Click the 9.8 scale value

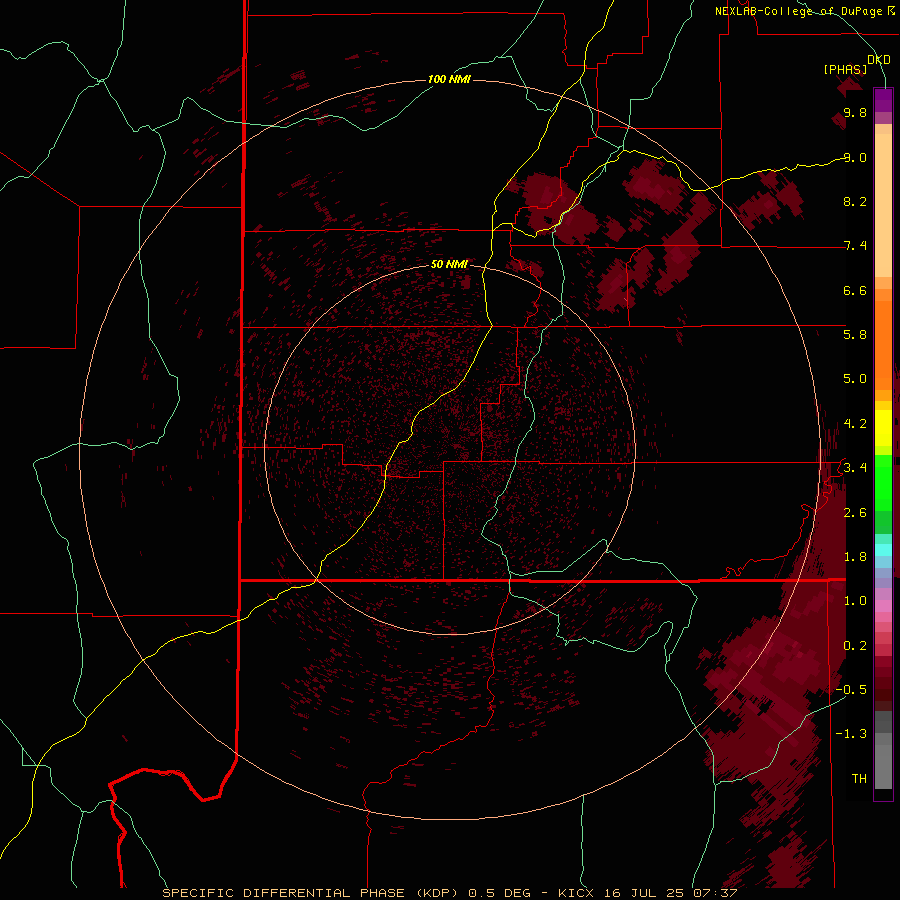click(x=855, y=112)
